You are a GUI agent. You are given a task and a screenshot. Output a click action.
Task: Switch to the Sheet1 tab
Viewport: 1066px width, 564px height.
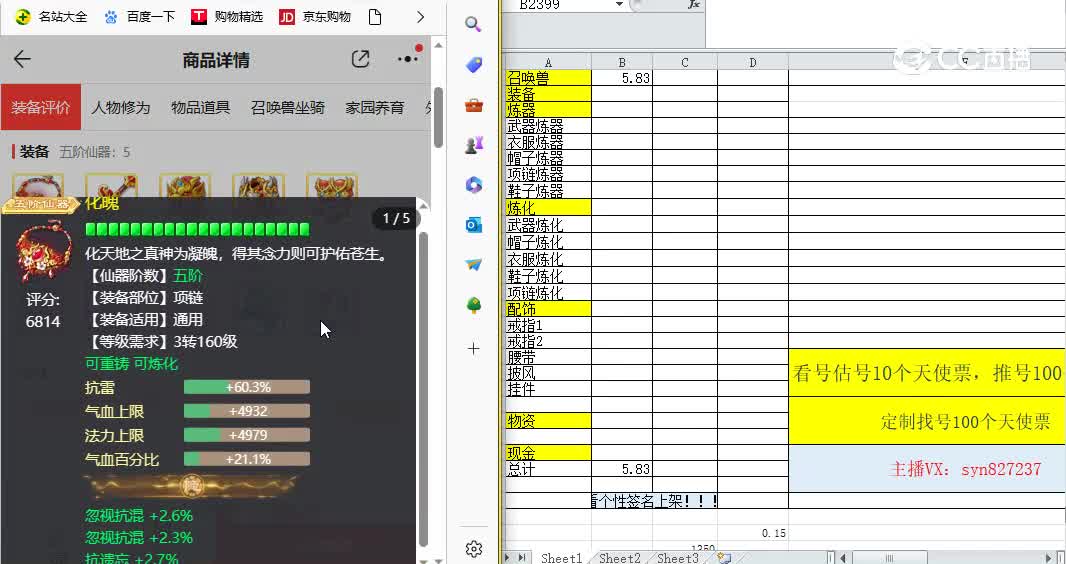pyautogui.click(x=561, y=558)
